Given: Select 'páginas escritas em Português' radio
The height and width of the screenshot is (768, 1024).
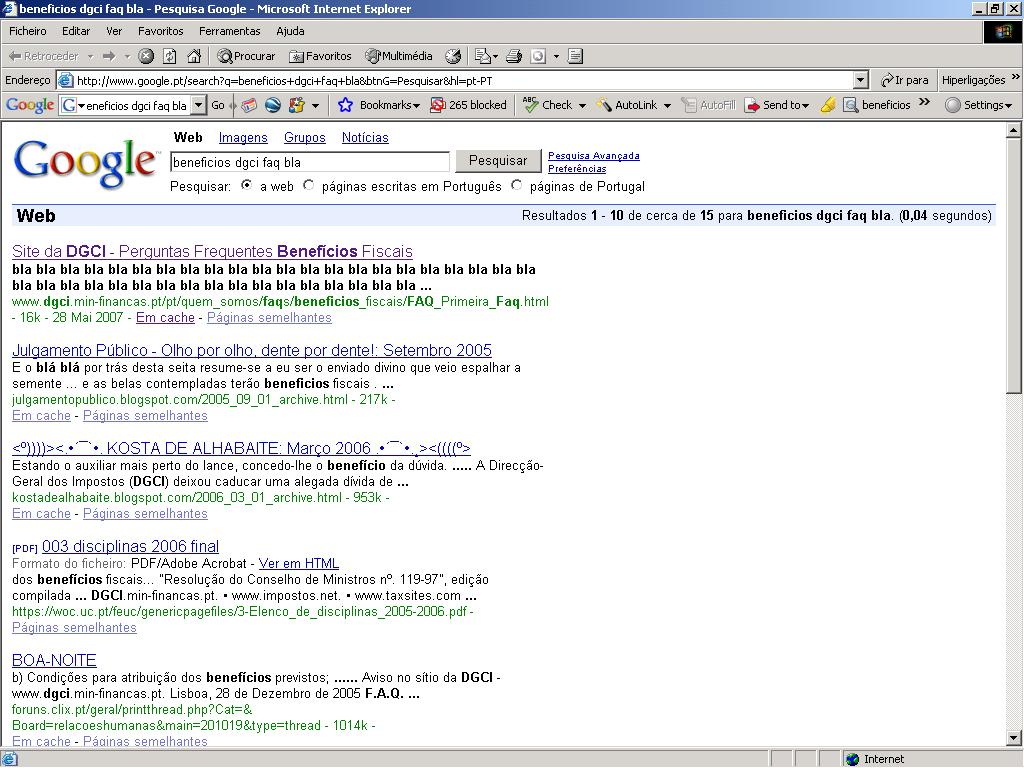Looking at the screenshot, I should (308, 185).
